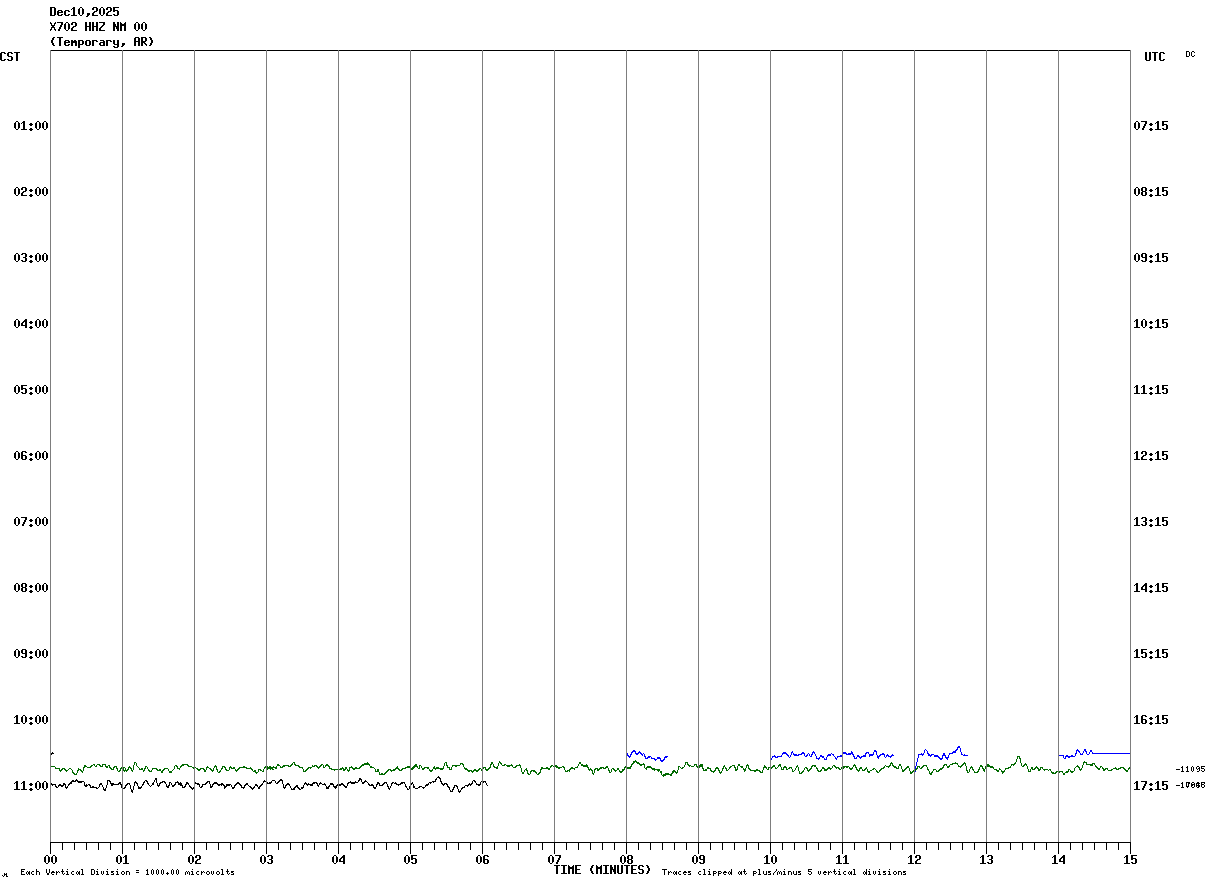1210x886 pixels.
Task: Click minute tick label 13
Action: [986, 859]
